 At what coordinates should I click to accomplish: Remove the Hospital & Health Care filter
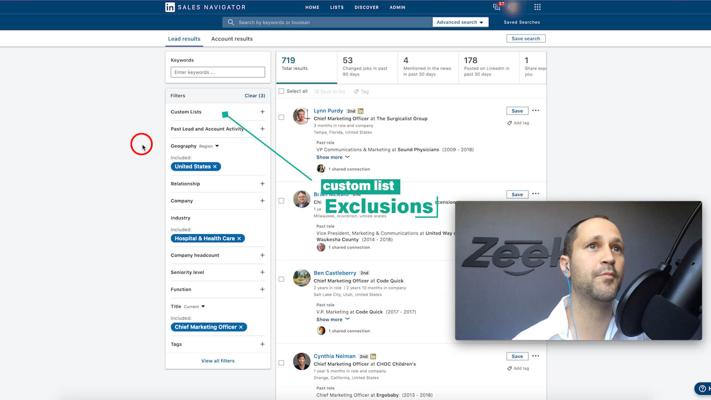pyautogui.click(x=240, y=239)
